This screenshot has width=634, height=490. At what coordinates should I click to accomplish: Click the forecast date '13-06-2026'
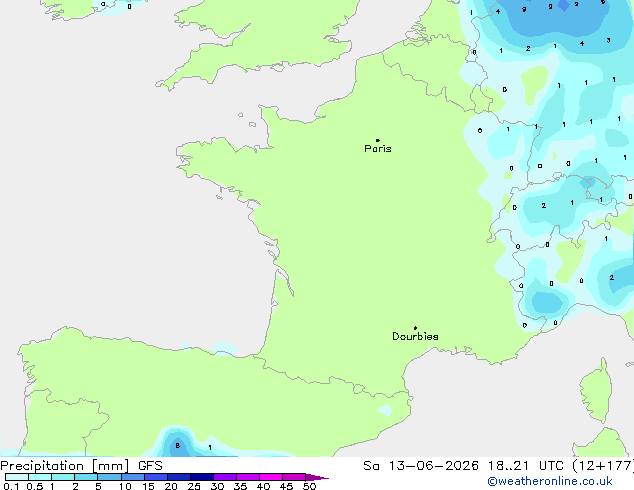tap(433, 466)
